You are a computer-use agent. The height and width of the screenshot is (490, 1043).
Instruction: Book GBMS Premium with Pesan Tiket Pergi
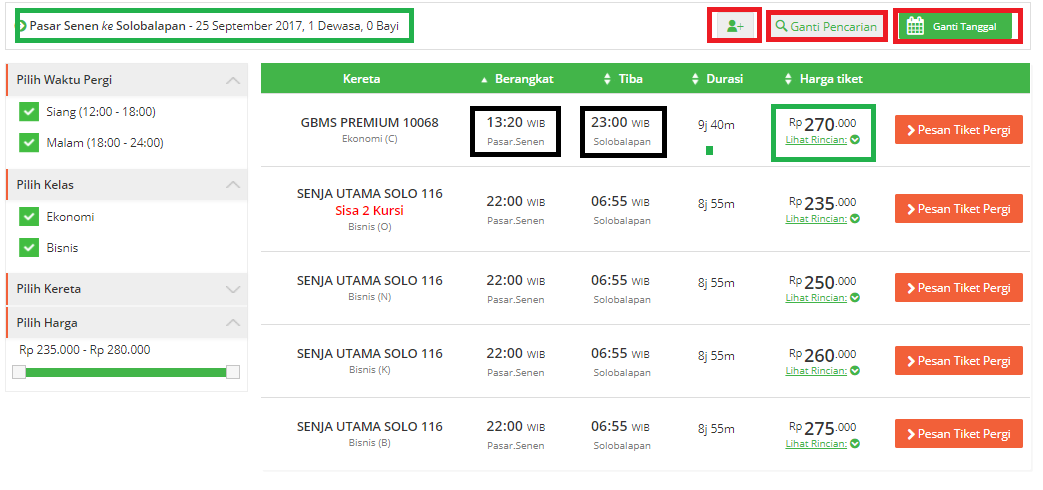click(958, 129)
